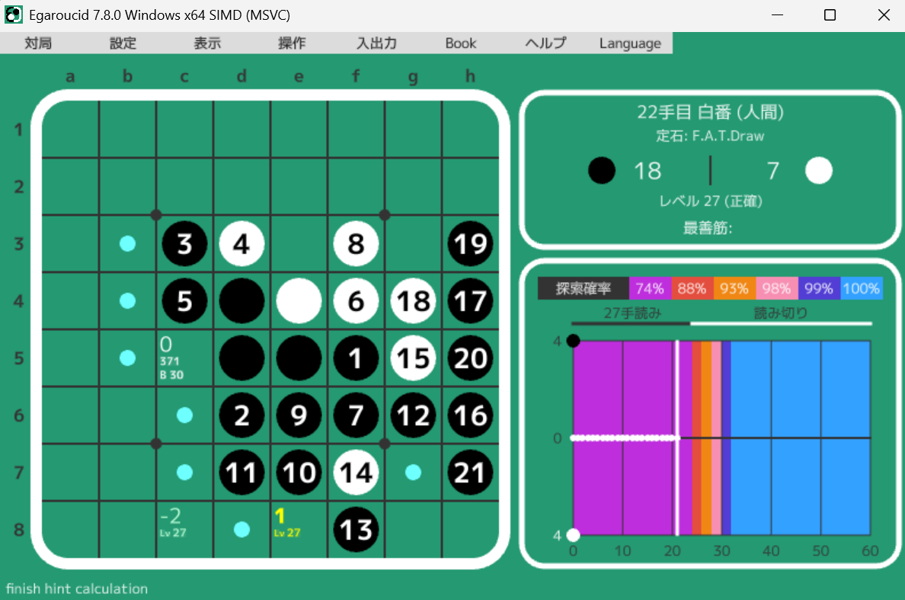Screen dimensions: 905x600
Task: Click the black stone icon beside score 18
Action: [x=602, y=171]
